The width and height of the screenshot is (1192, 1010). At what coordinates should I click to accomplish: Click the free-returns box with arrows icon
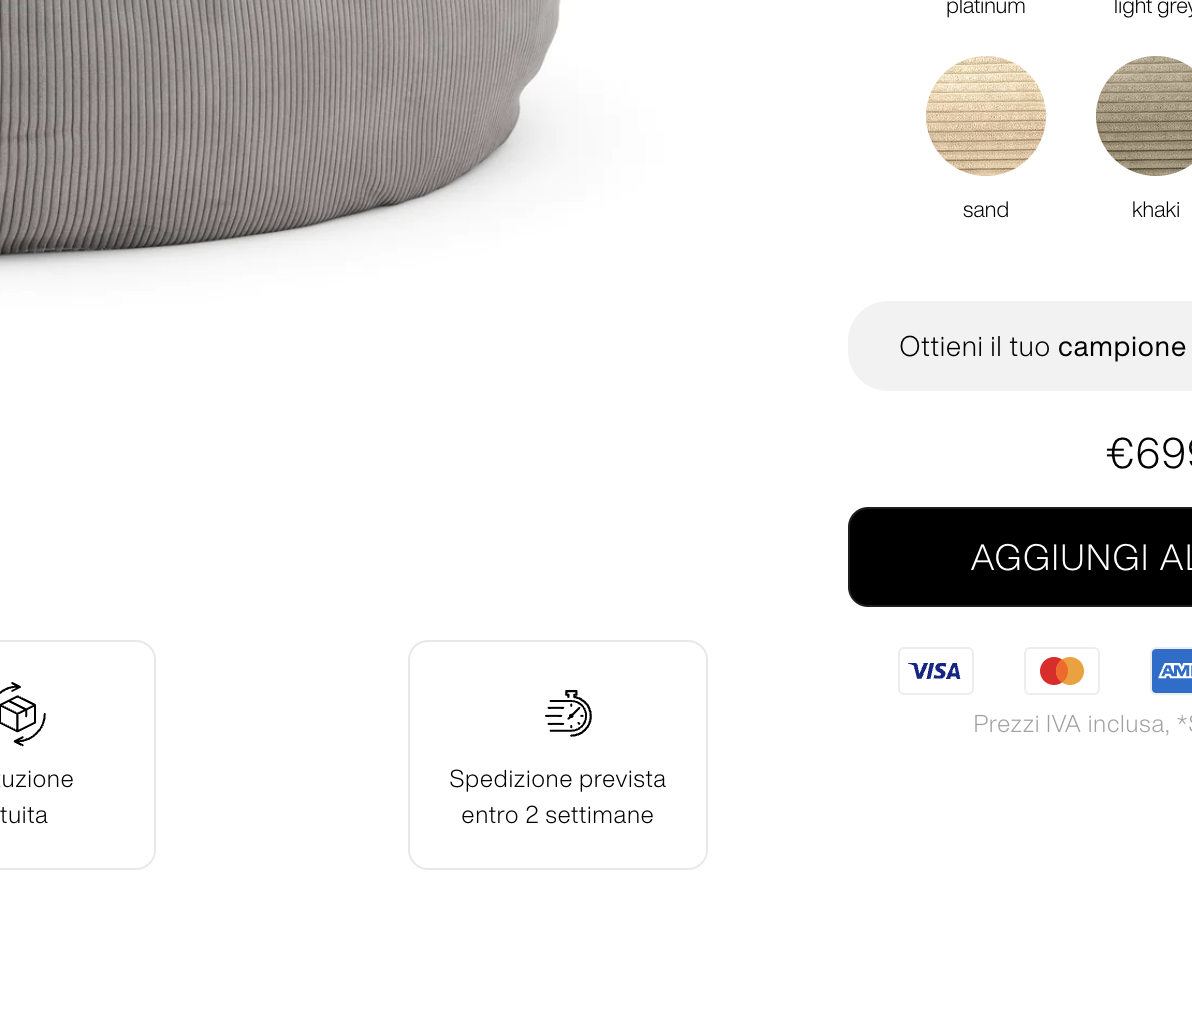pyautogui.click(x=23, y=714)
